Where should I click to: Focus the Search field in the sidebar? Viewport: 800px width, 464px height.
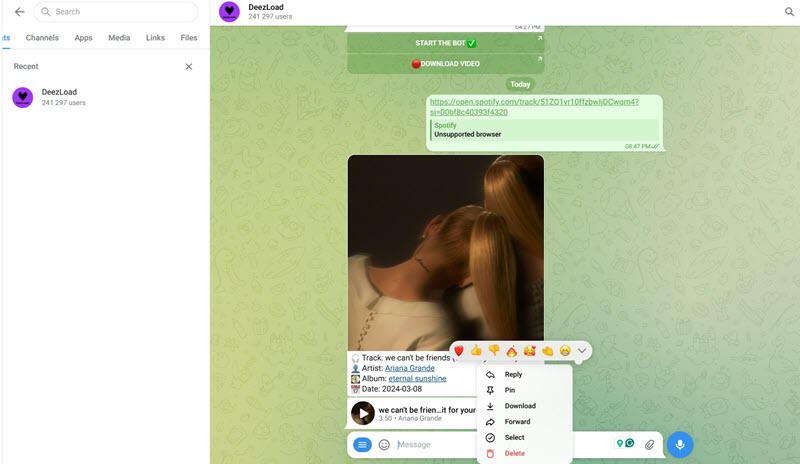click(115, 12)
